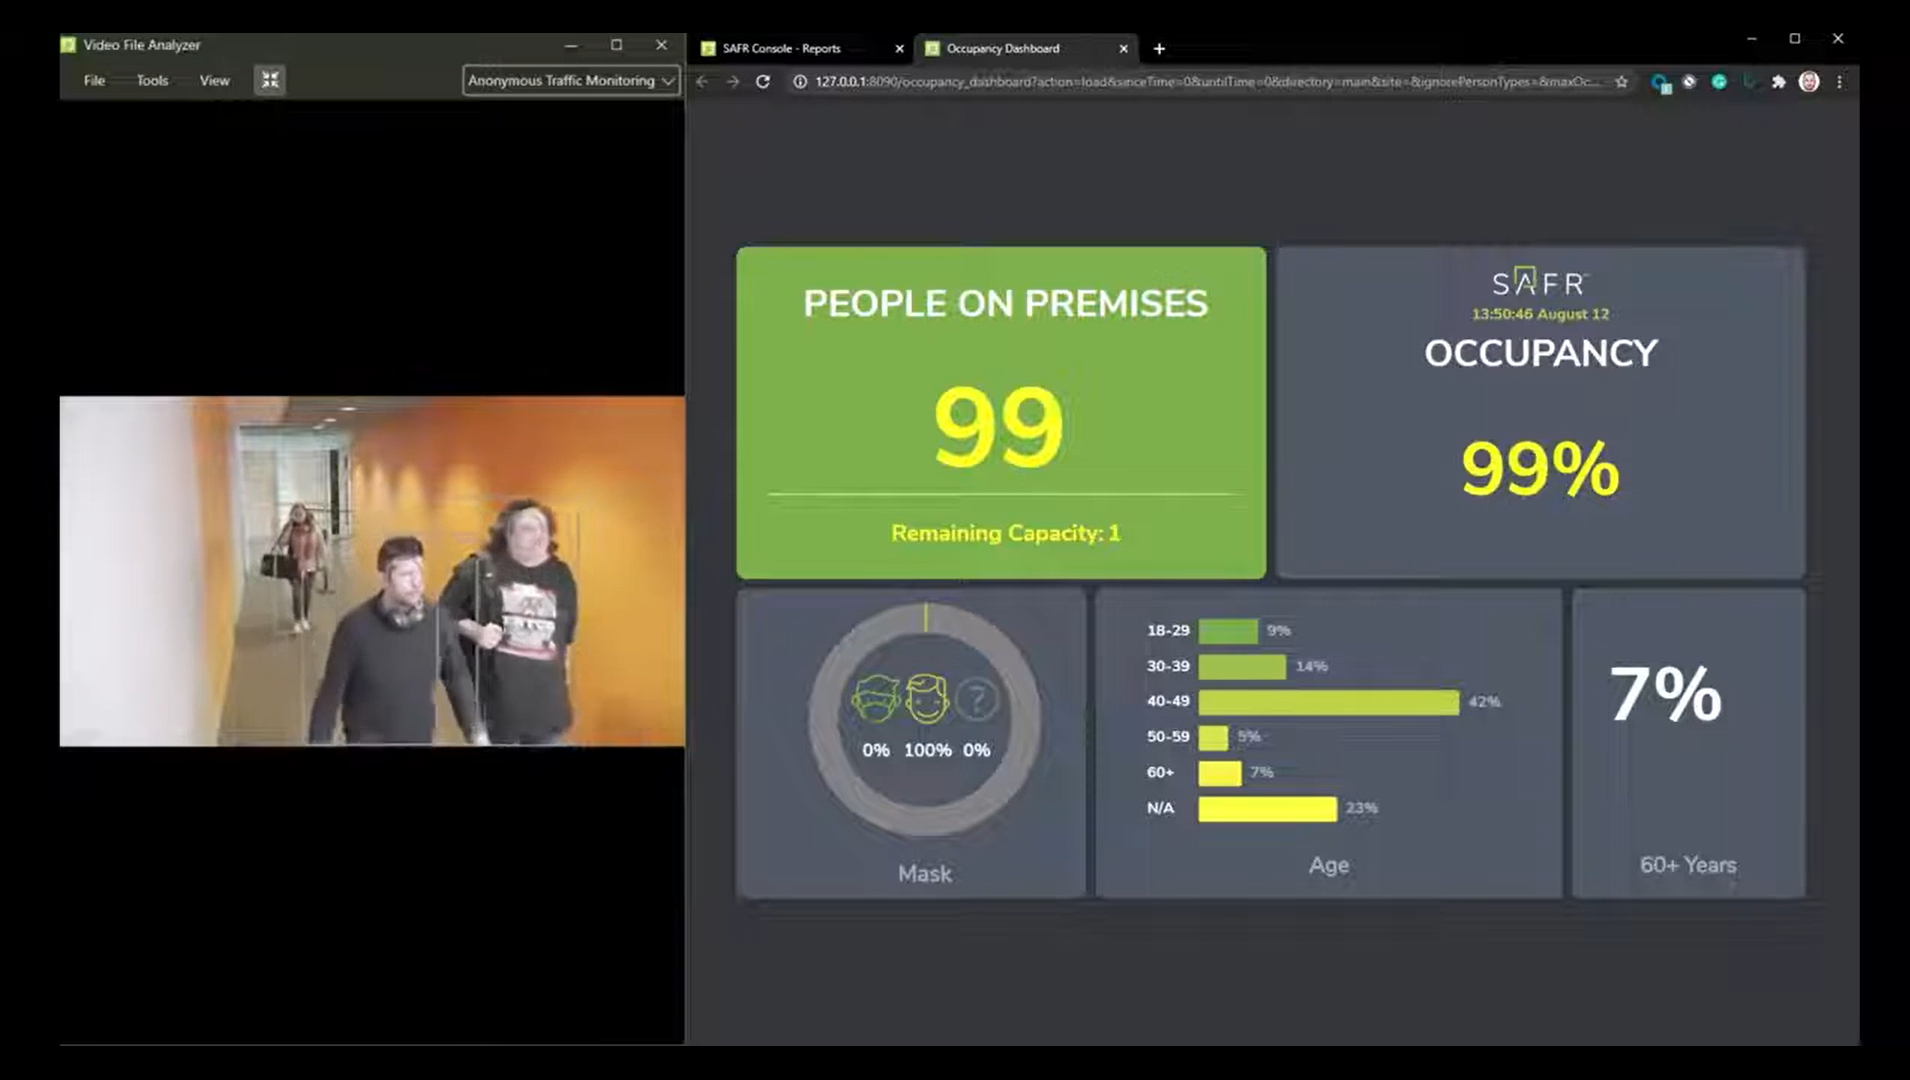Screen dimensions: 1910x1080
Task: Open a new browser tab
Action: coord(1159,48)
